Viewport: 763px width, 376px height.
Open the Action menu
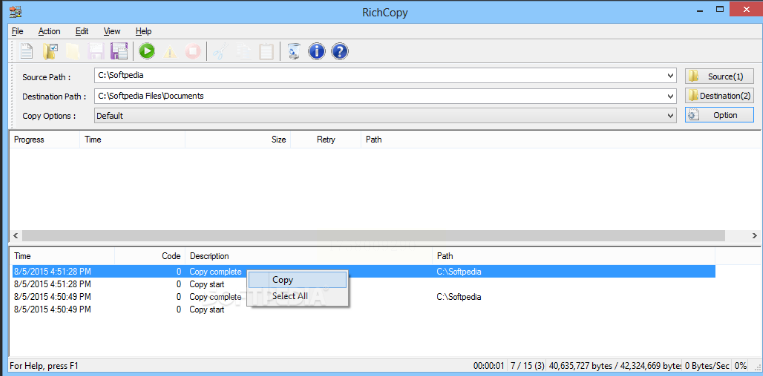(49, 31)
